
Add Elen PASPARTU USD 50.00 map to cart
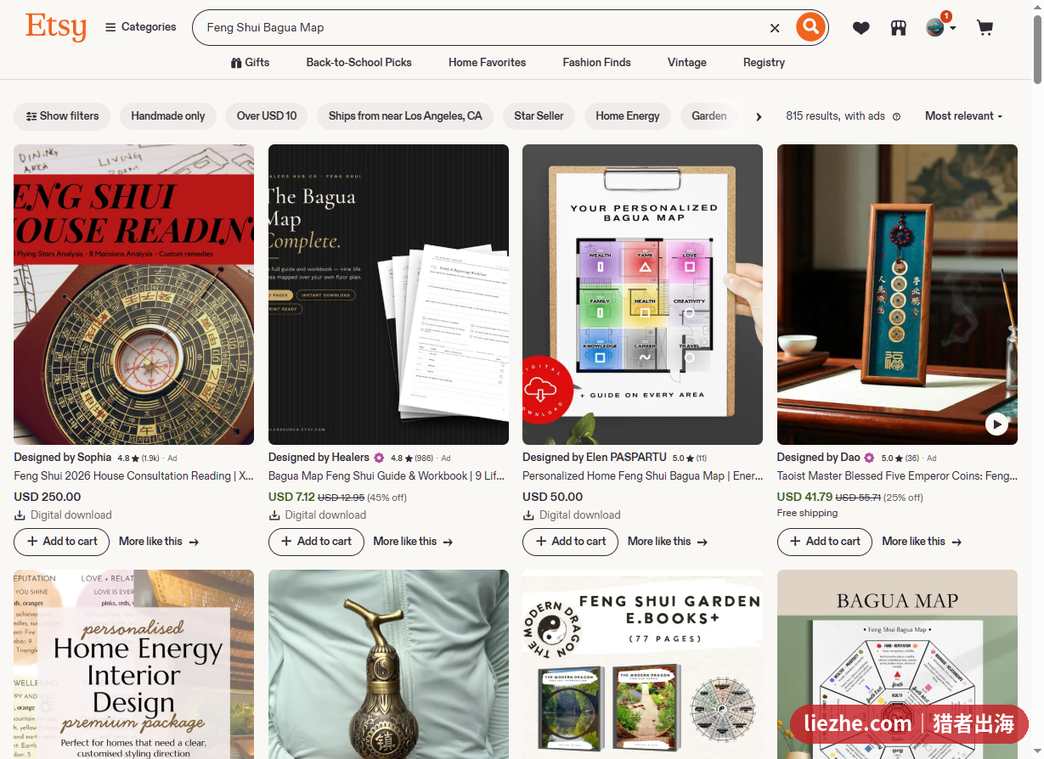pos(571,541)
